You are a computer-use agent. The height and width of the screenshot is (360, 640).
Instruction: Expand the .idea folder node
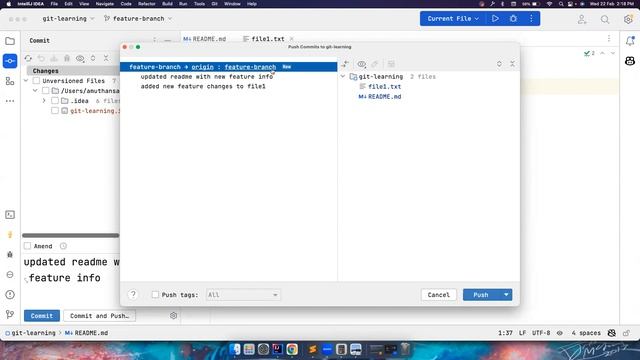click(44, 100)
